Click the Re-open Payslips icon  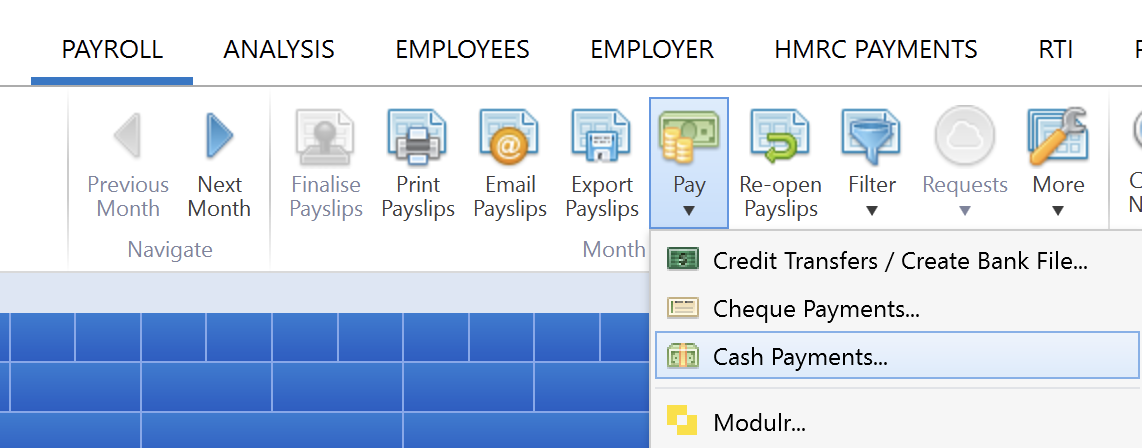coord(780,137)
